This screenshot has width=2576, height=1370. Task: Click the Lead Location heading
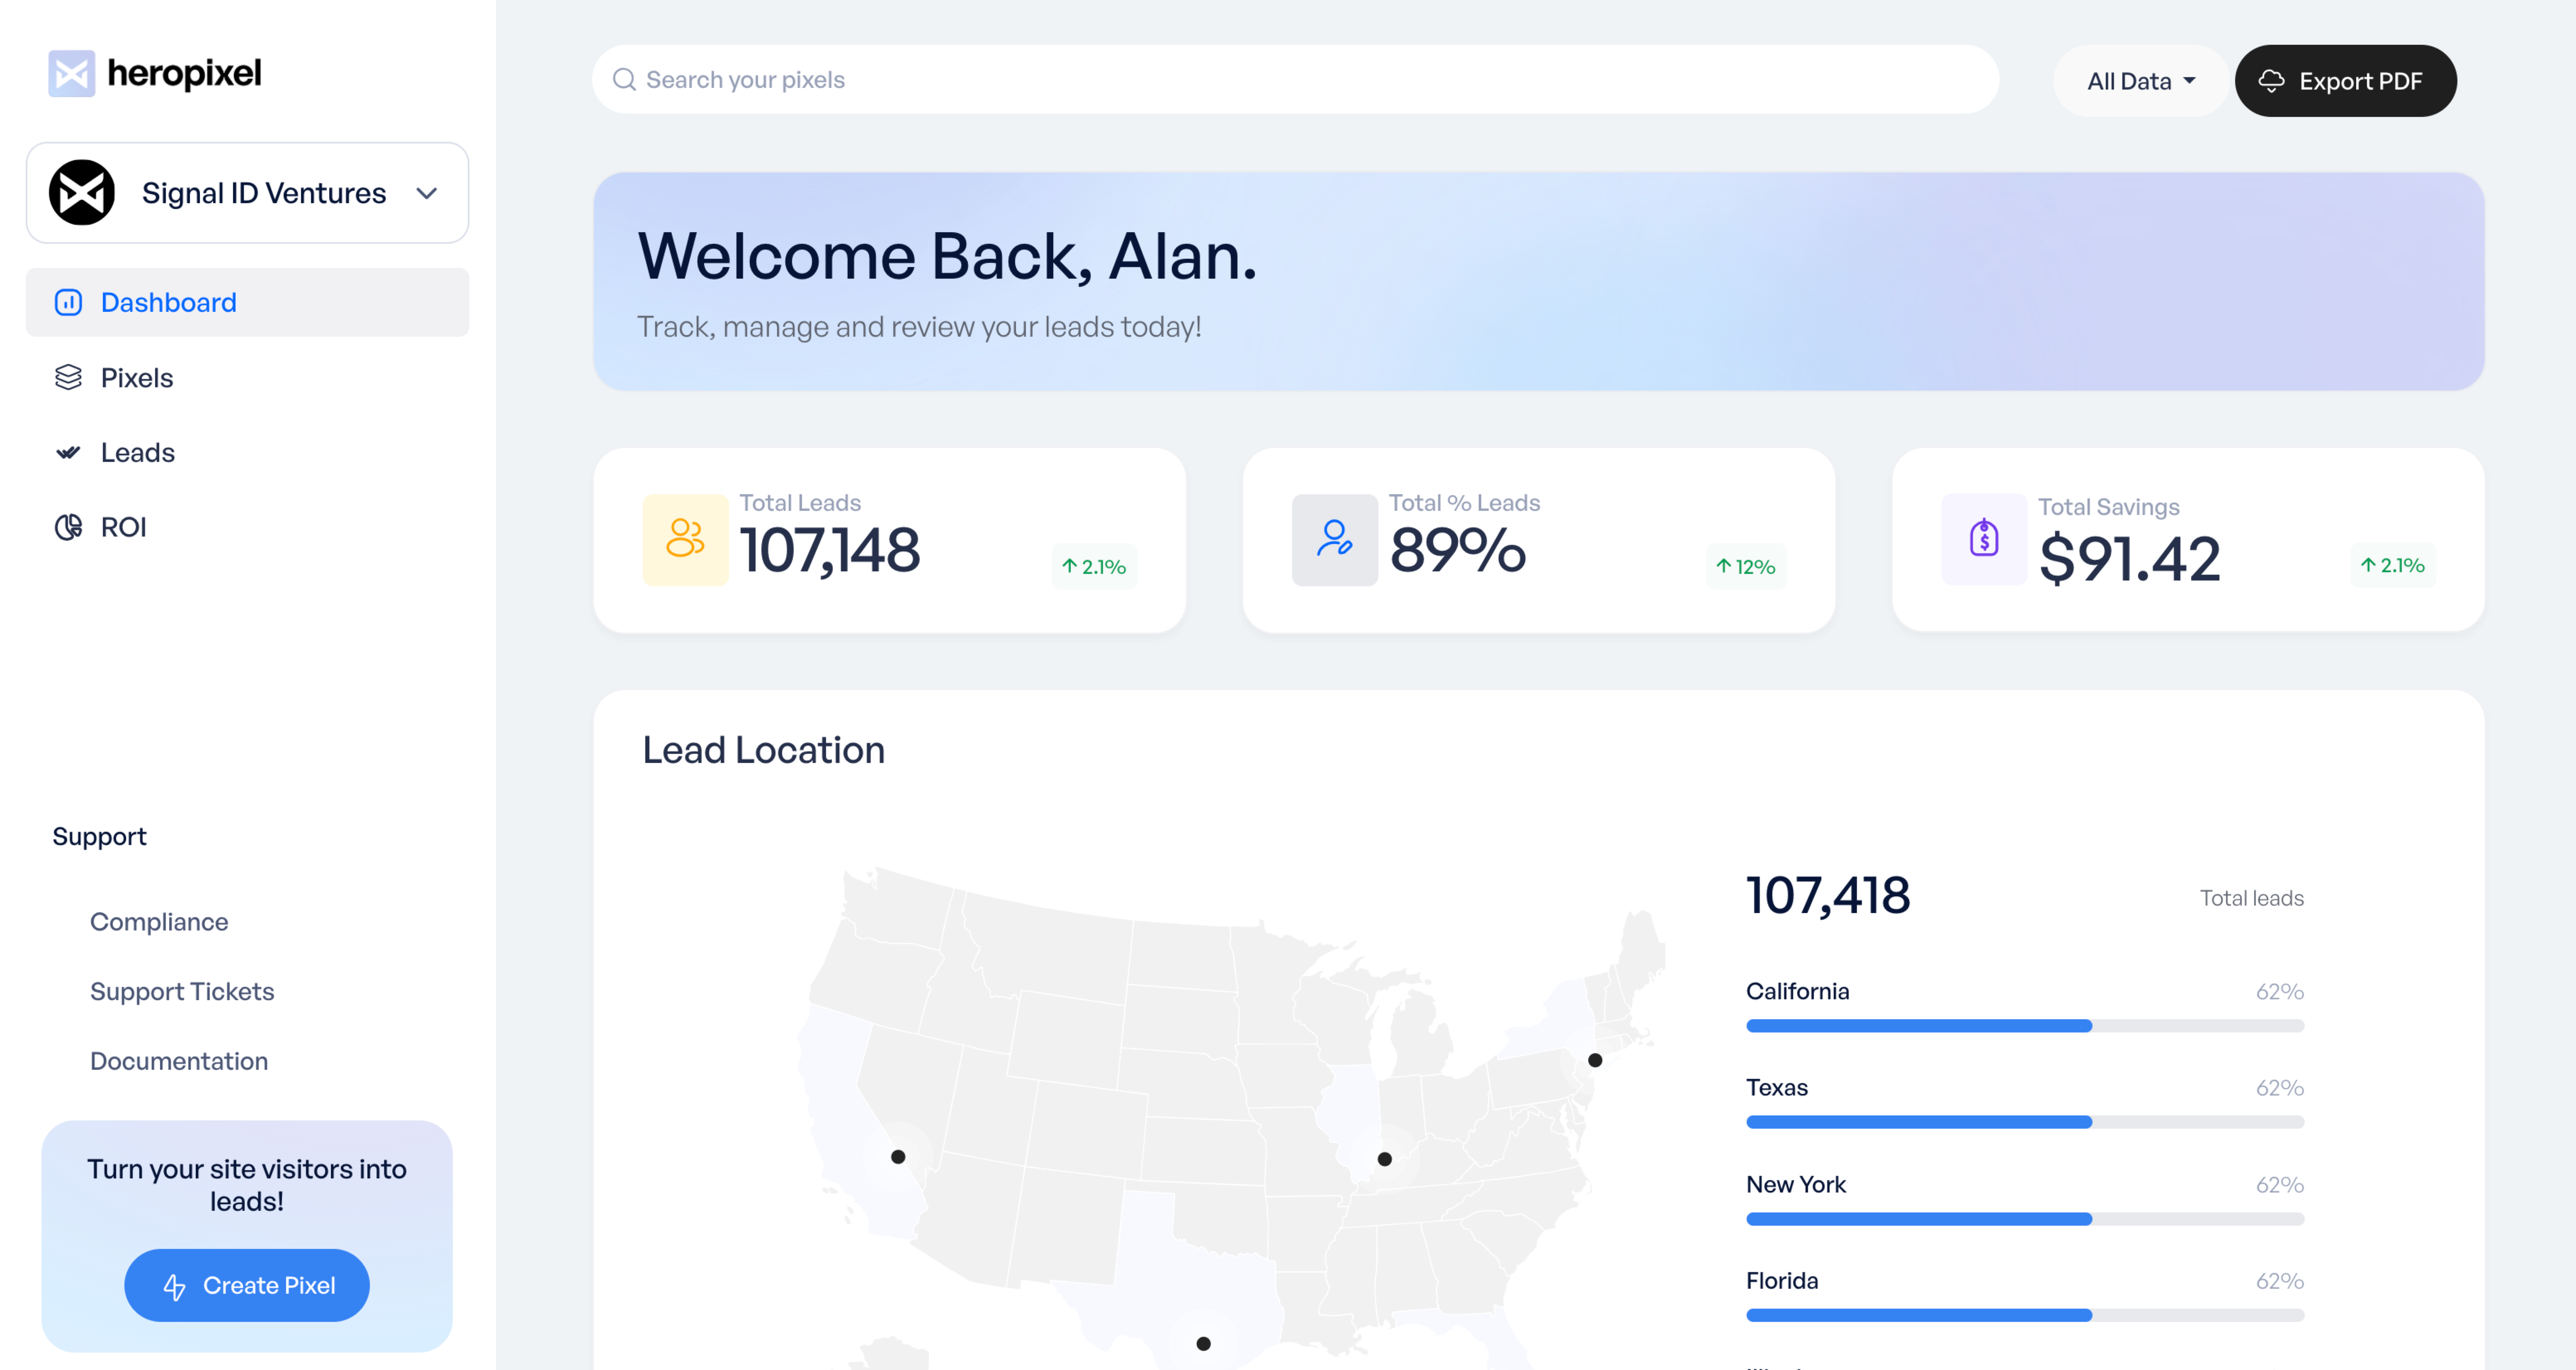pos(764,750)
